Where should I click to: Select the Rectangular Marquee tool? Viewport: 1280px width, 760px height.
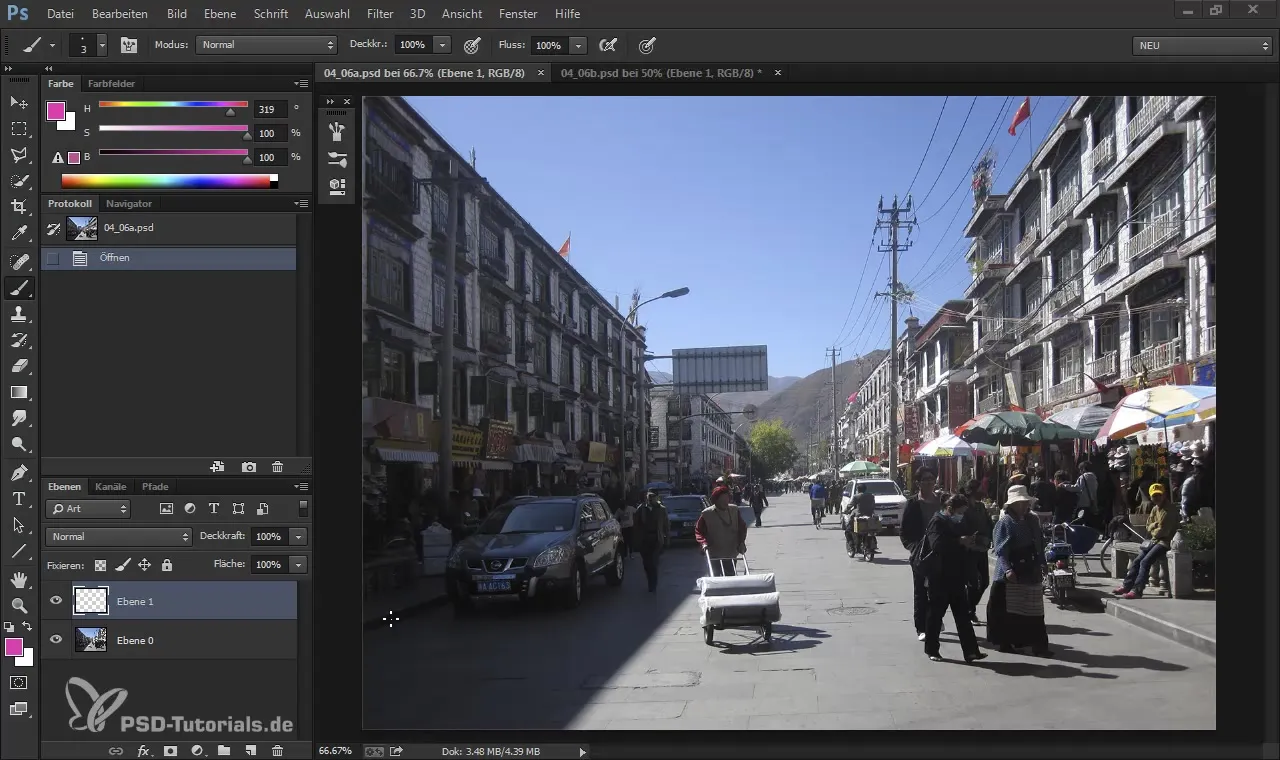click(x=19, y=129)
